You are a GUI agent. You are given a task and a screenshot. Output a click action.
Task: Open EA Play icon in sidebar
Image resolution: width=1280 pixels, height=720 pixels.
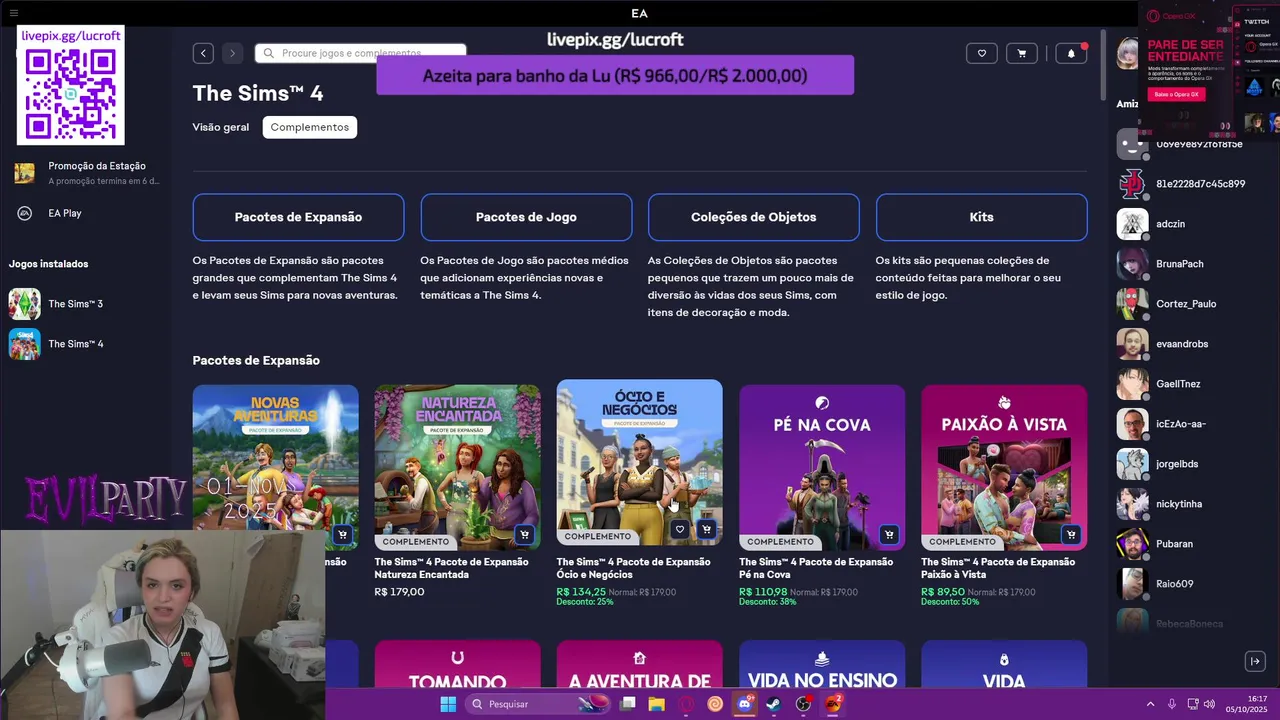(x=24, y=213)
